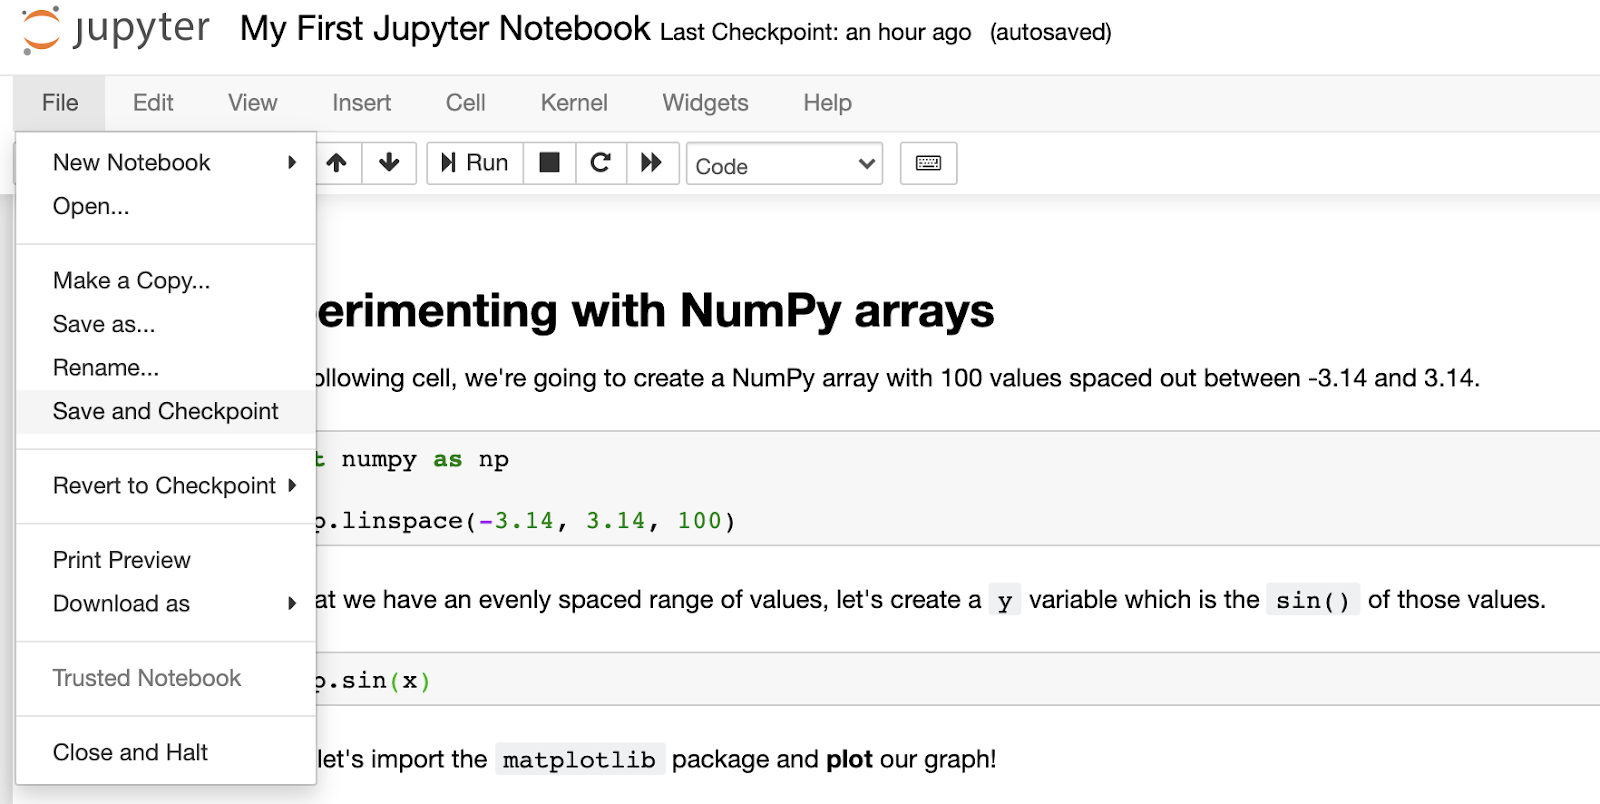This screenshot has width=1600, height=804.
Task: Expand the Download as submenu arrow
Action: click(292, 603)
